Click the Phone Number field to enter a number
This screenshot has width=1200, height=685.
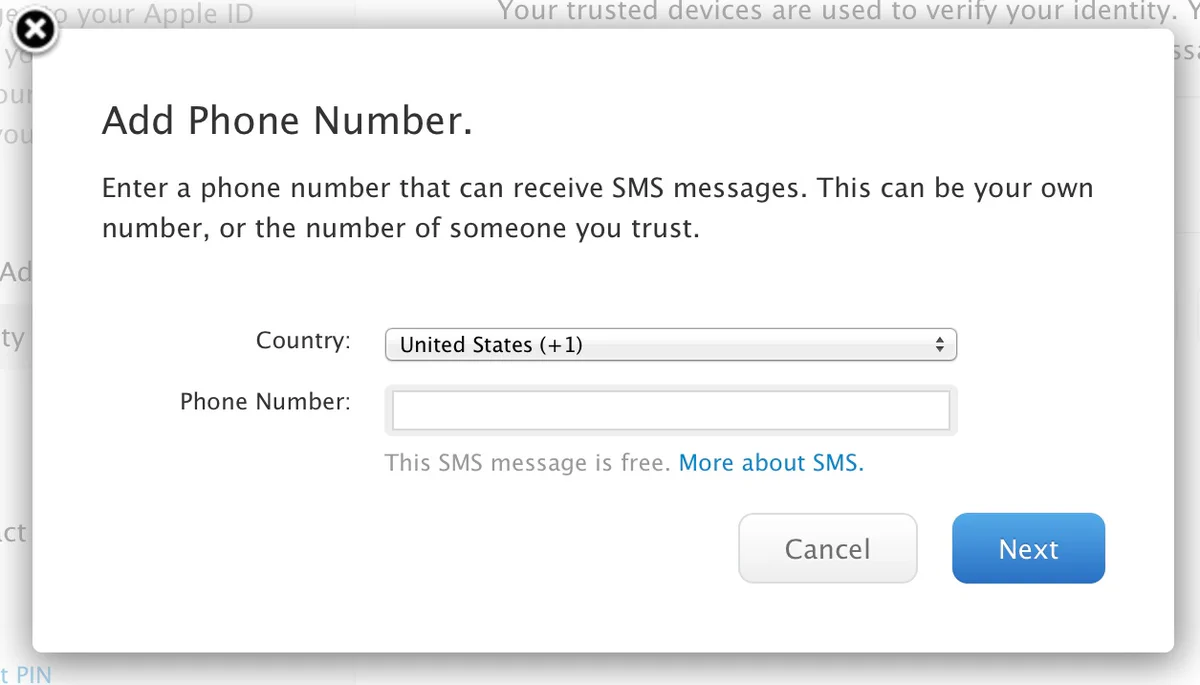tap(670, 409)
